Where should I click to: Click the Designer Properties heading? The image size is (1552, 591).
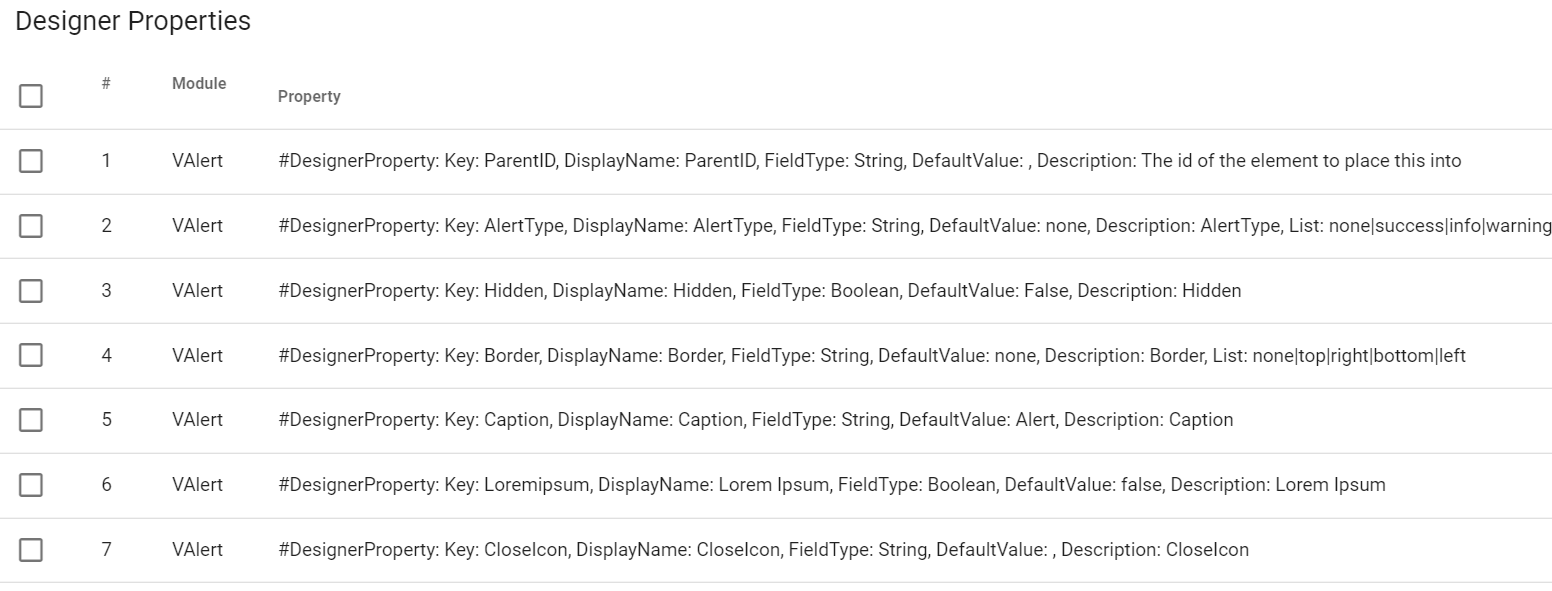point(133,21)
